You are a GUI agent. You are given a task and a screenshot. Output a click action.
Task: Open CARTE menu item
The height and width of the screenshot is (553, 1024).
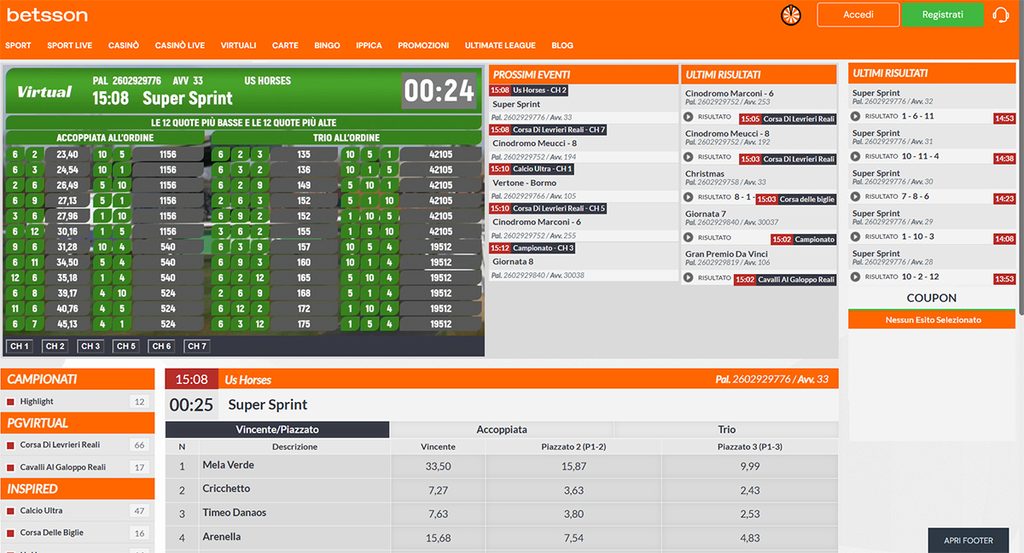(285, 45)
